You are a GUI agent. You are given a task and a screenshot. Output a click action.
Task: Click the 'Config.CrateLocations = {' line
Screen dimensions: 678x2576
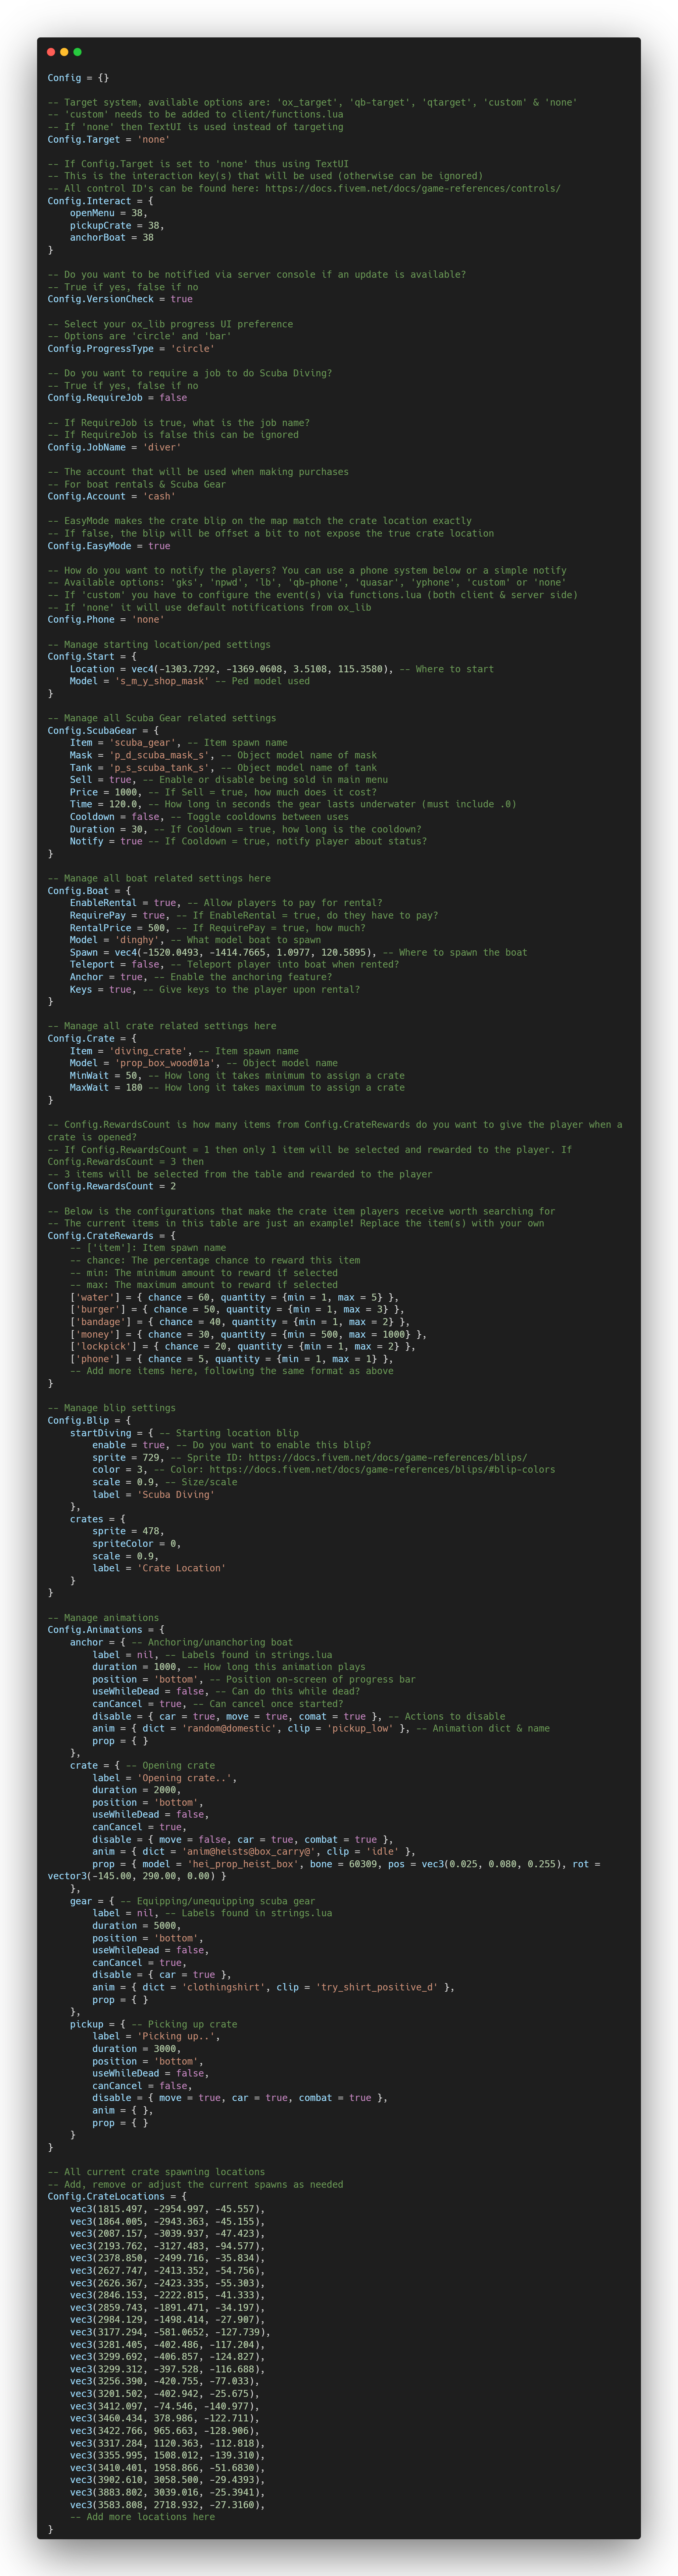click(x=117, y=2196)
